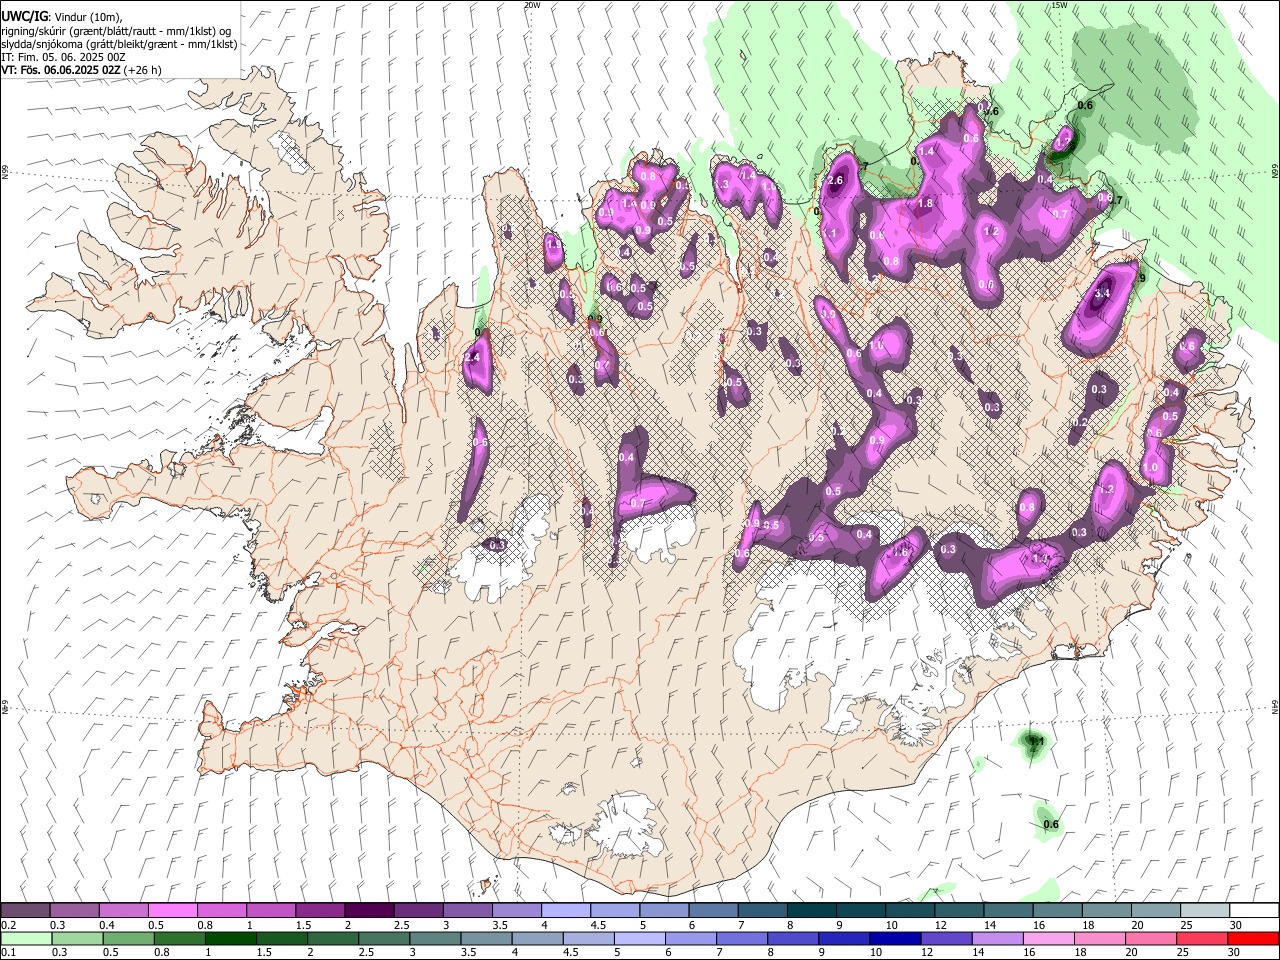Click the 20W longitude label
Image resolution: width=1280 pixels, height=960 pixels.
pos(532,5)
